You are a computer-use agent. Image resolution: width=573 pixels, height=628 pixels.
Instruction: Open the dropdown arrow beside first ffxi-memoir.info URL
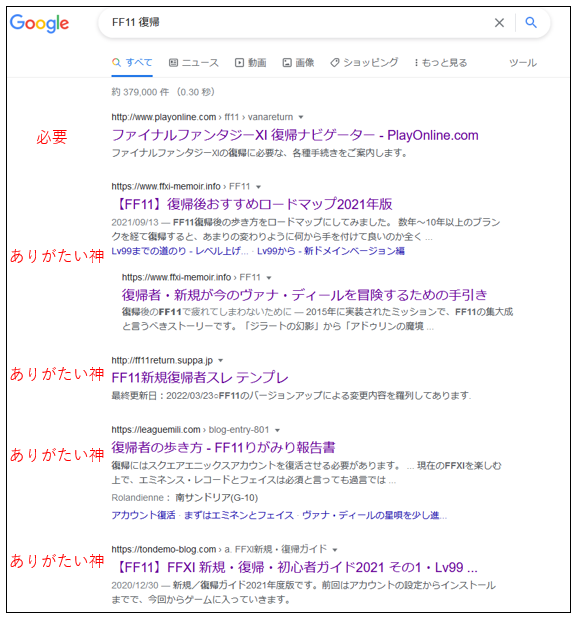(258, 187)
